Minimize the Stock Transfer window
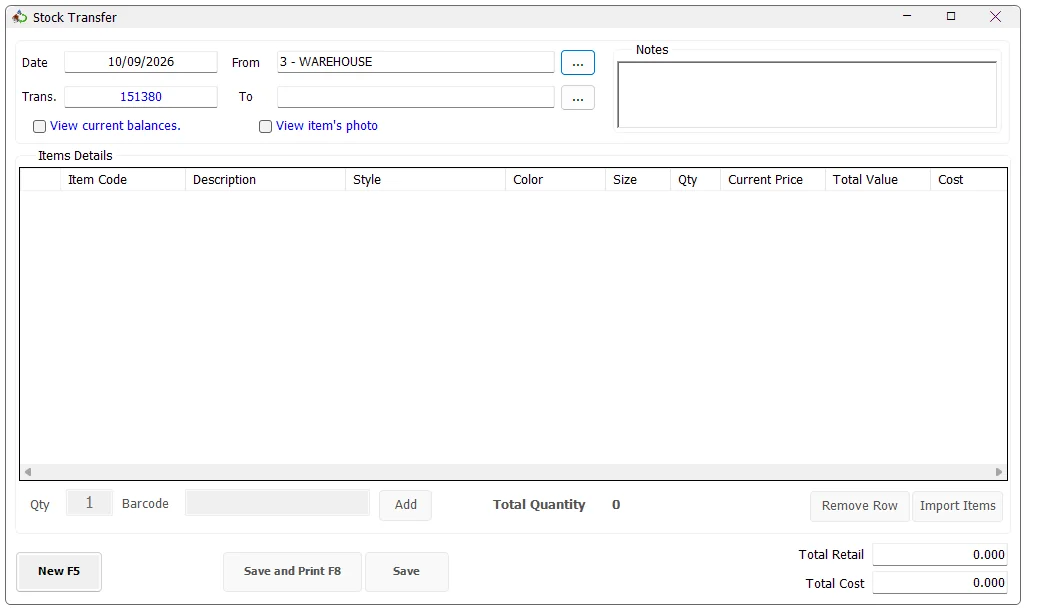The image size is (1037, 616). pos(907,17)
